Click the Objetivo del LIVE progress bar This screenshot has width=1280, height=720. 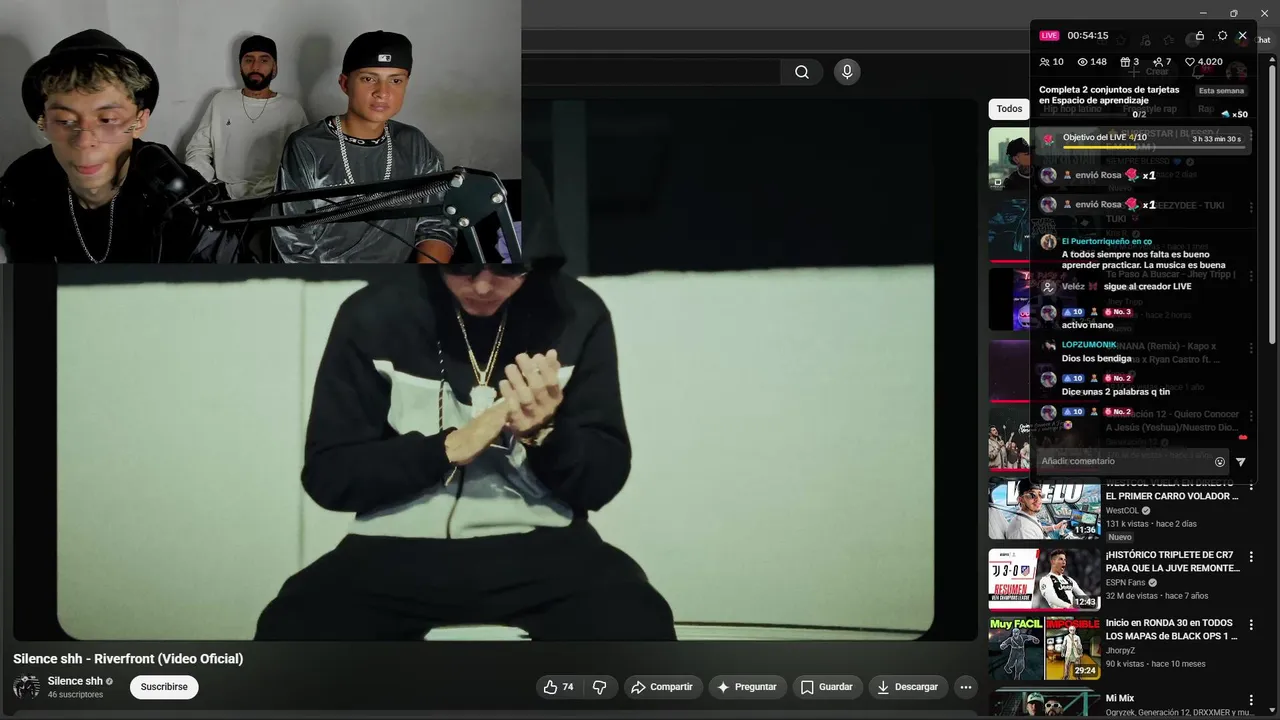coord(1154,148)
